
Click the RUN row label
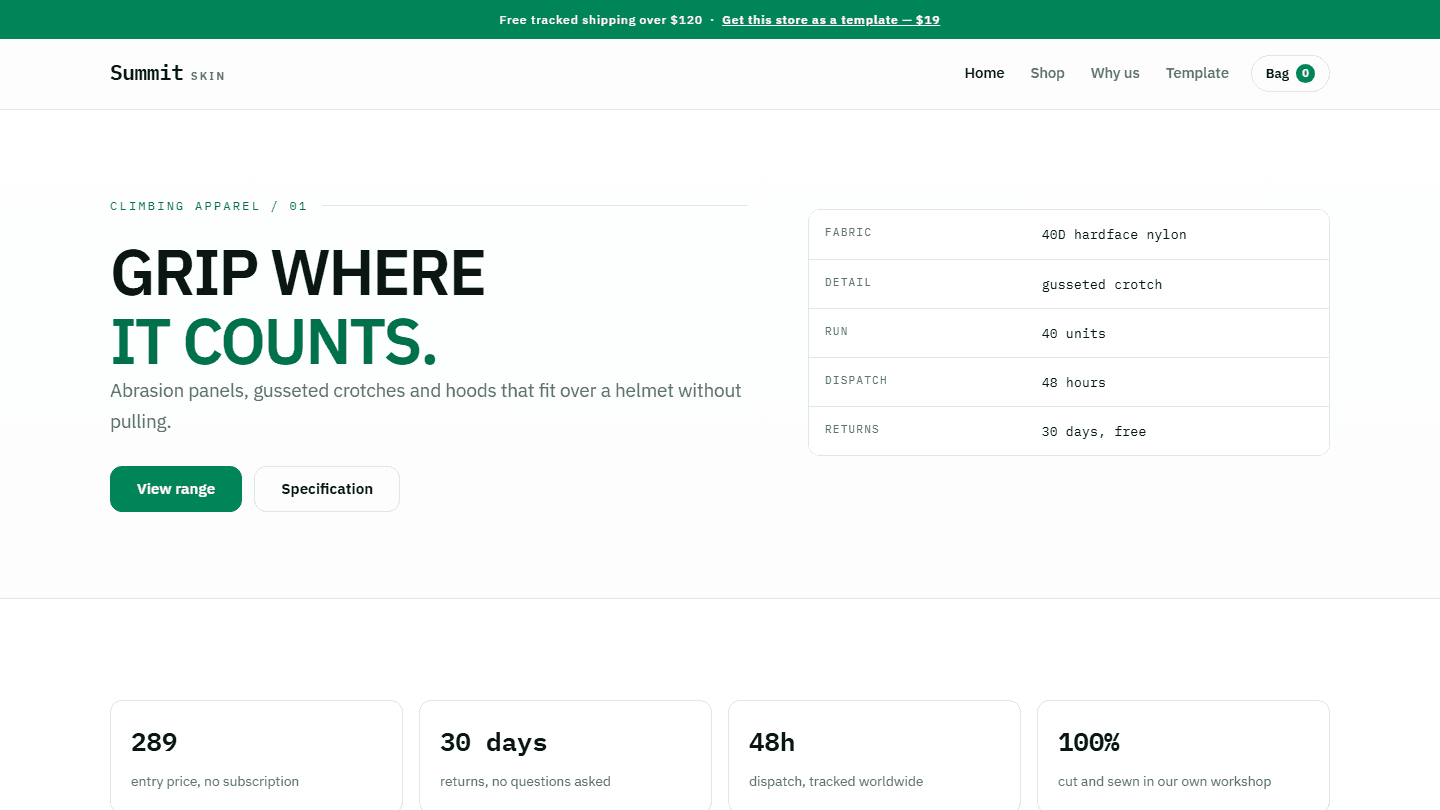tap(836, 332)
